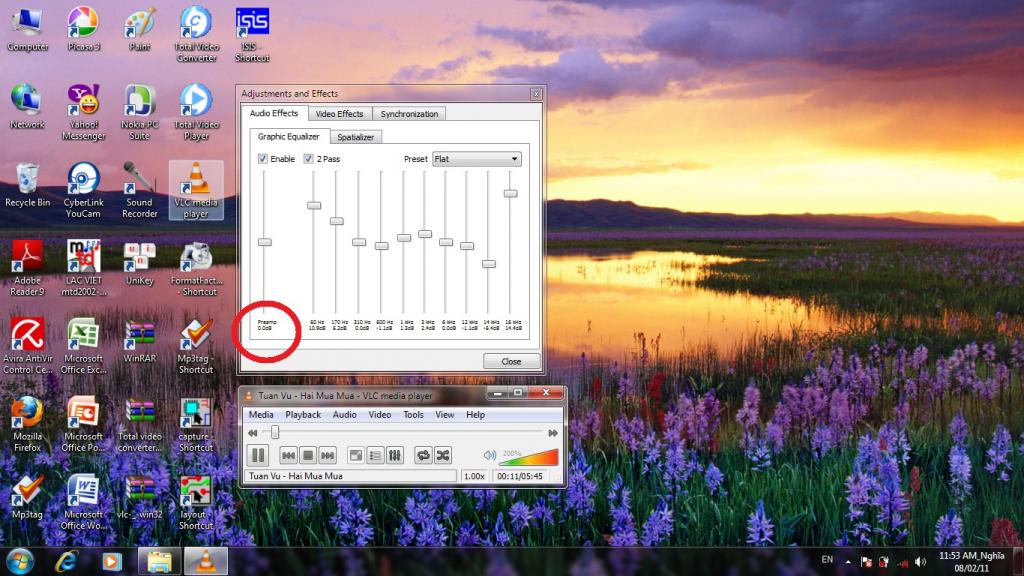Open the Preset dropdown showing Flat

click(477, 159)
